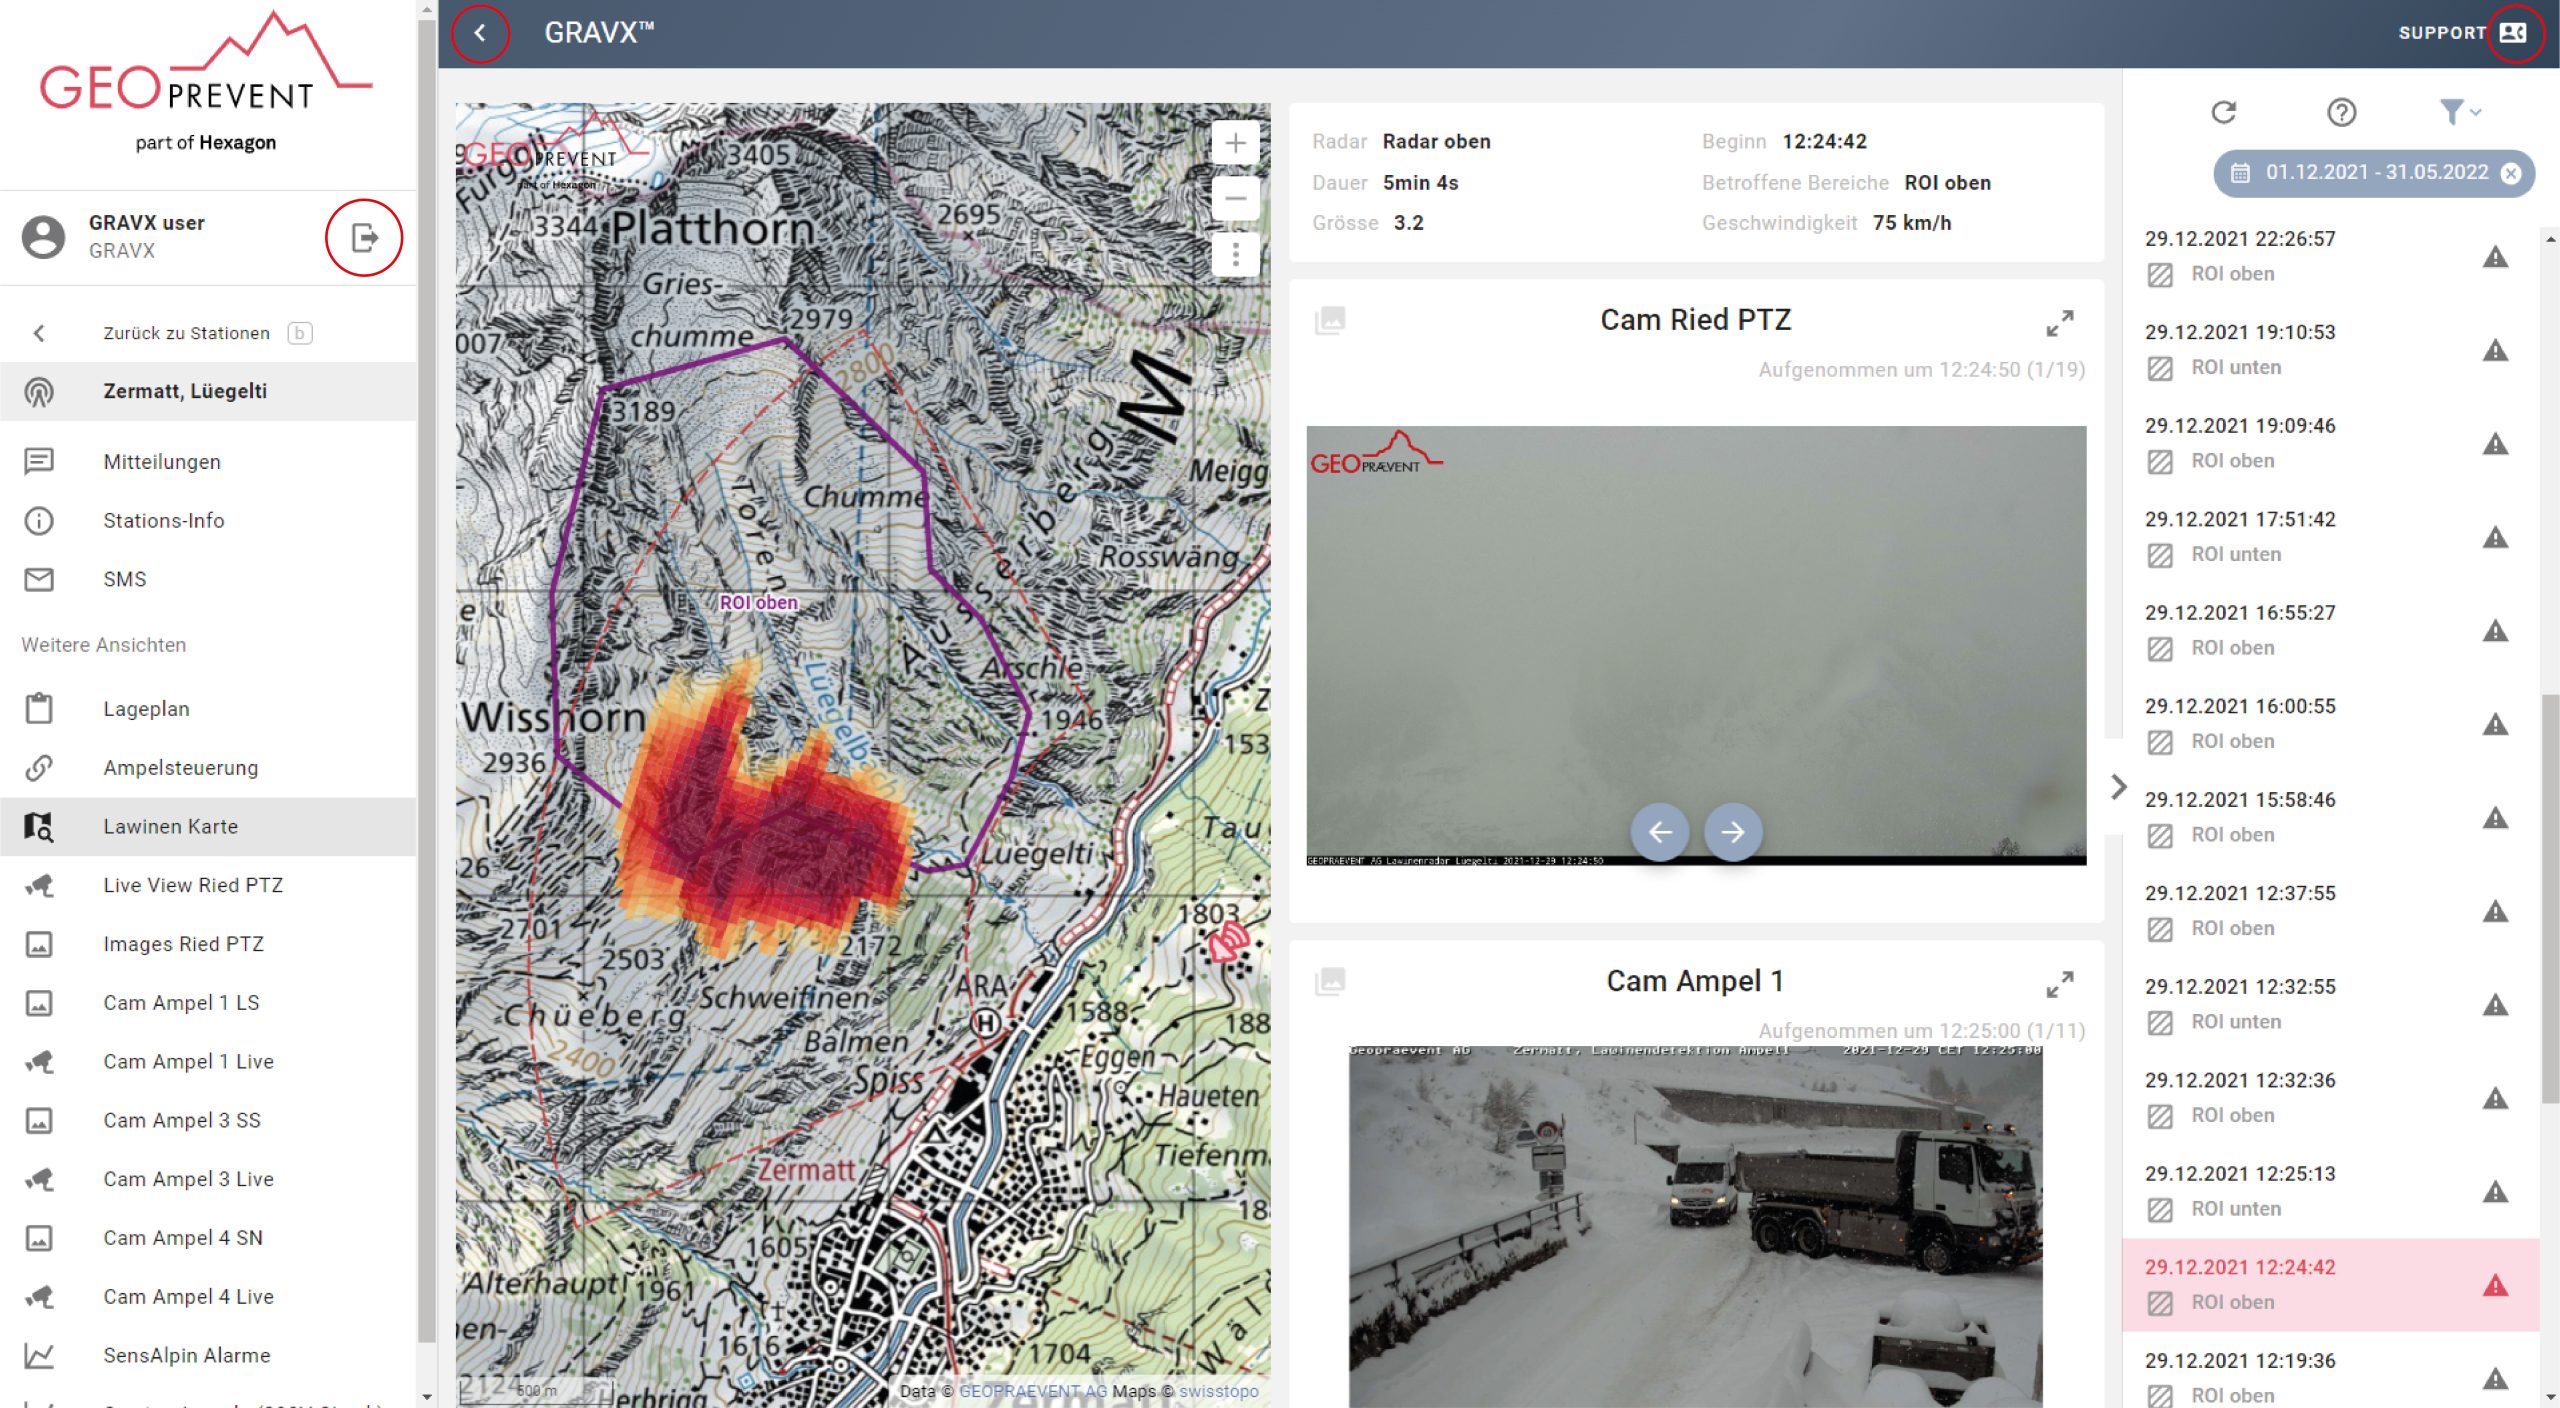Select Lawinen Karte view
The height and width of the screenshot is (1408, 2560).
point(208,827)
